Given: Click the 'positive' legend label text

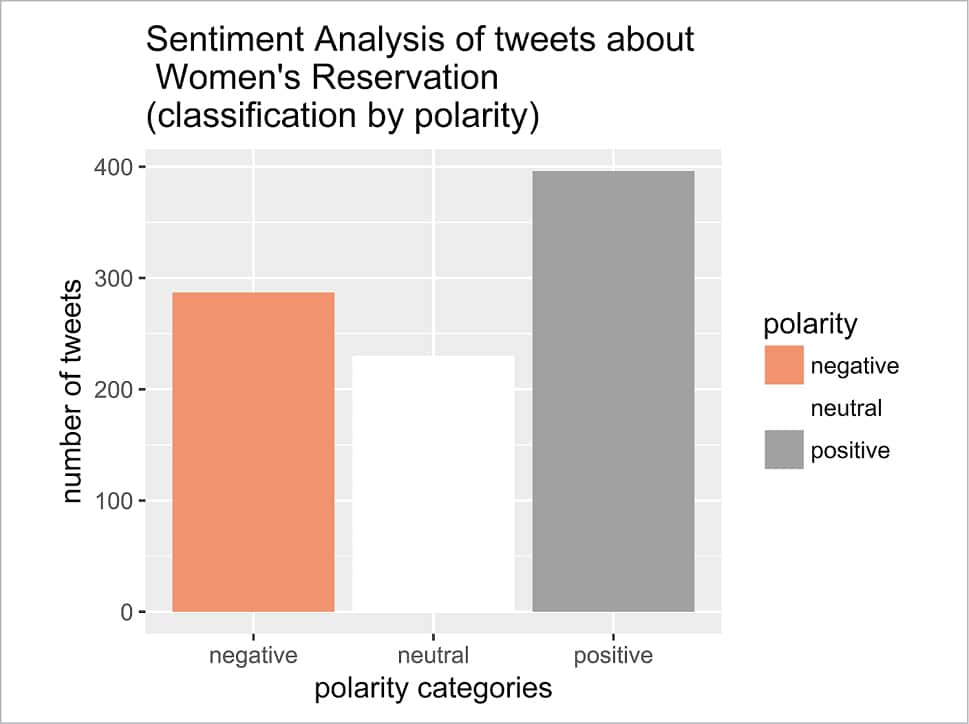Looking at the screenshot, I should click(x=850, y=450).
